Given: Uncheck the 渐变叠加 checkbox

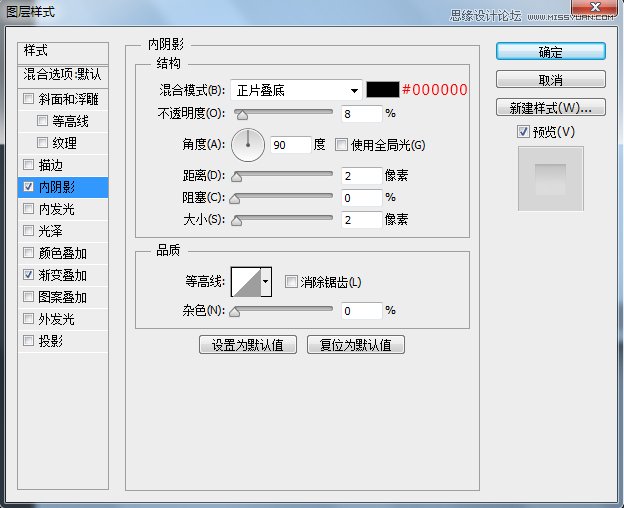Looking at the screenshot, I should pos(28,274).
